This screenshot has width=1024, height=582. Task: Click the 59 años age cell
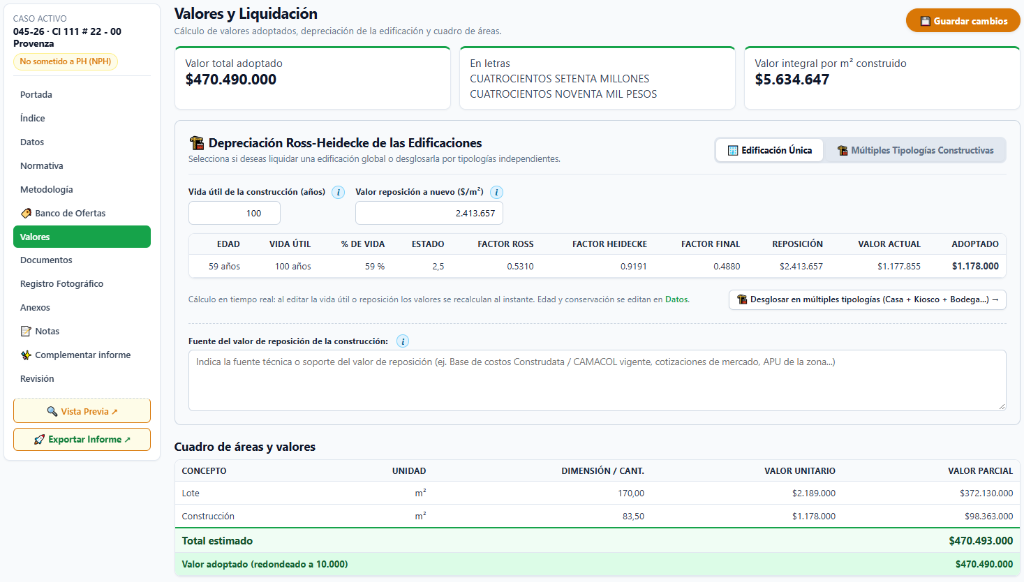224,267
